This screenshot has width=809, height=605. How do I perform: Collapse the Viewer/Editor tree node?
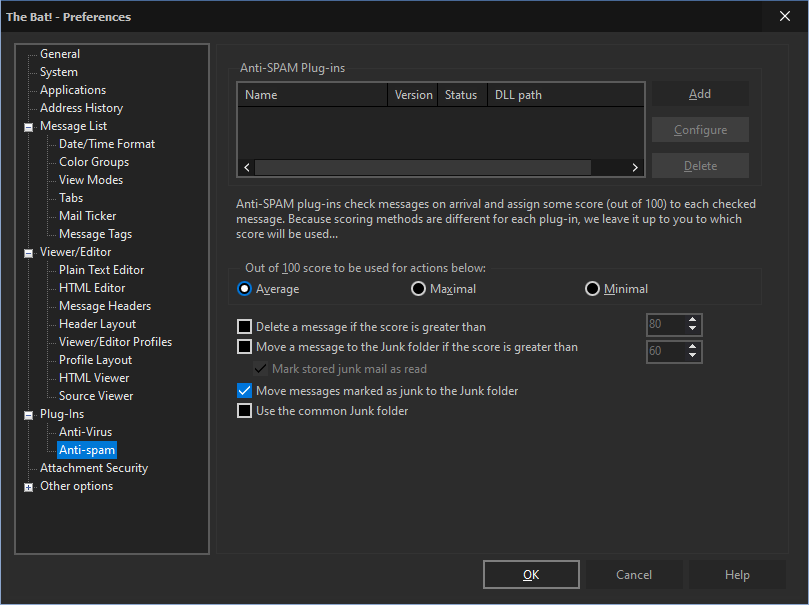pos(29,253)
